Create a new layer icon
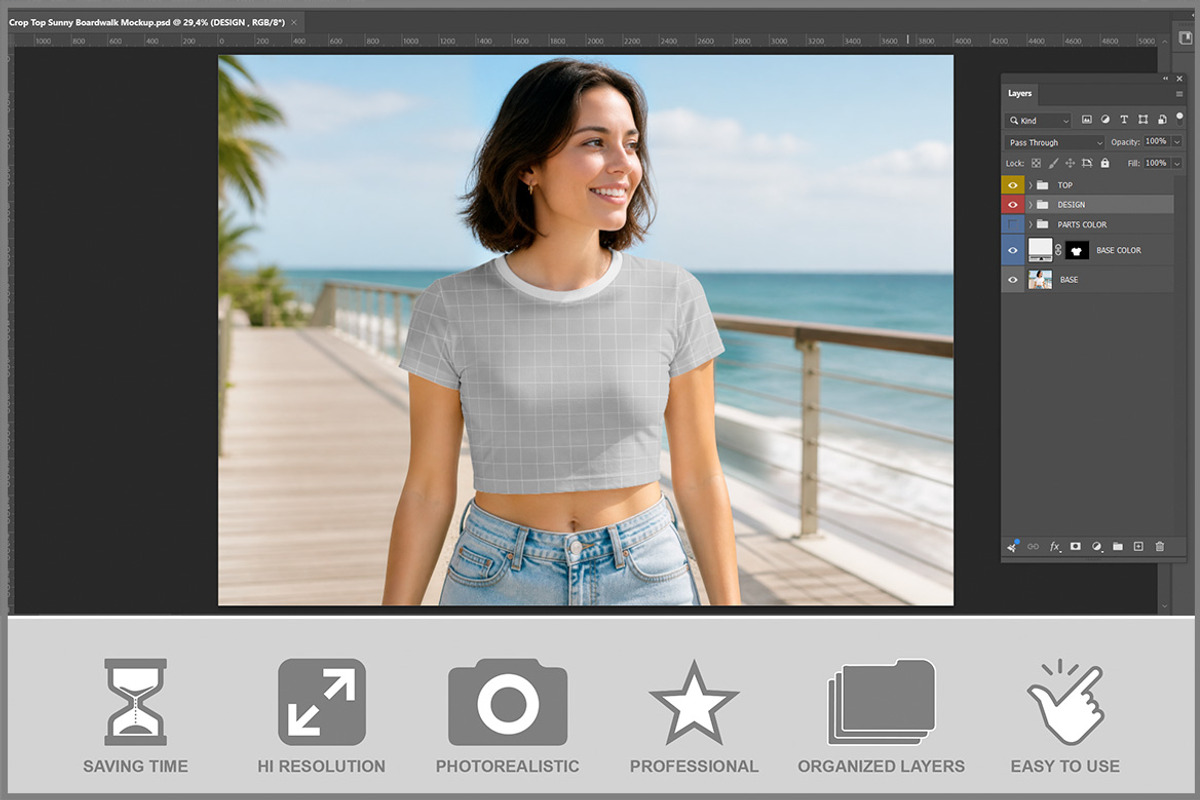The image size is (1200, 800). [1138, 546]
